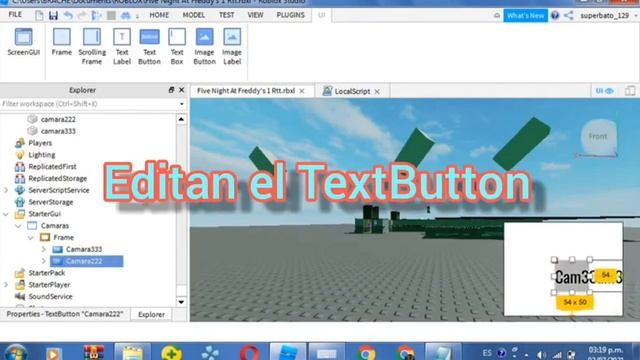Screen dimensions: 640x360
Task: Insert a Frame UI element
Action: 62,42
